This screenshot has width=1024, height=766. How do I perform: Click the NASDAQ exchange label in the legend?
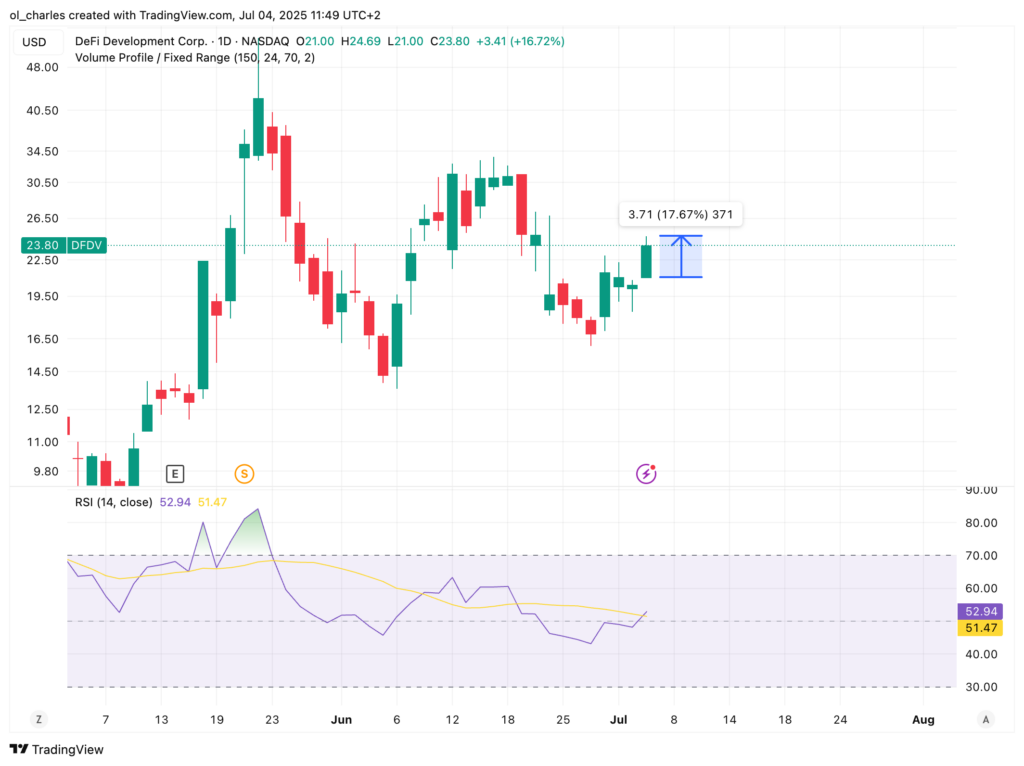point(265,42)
